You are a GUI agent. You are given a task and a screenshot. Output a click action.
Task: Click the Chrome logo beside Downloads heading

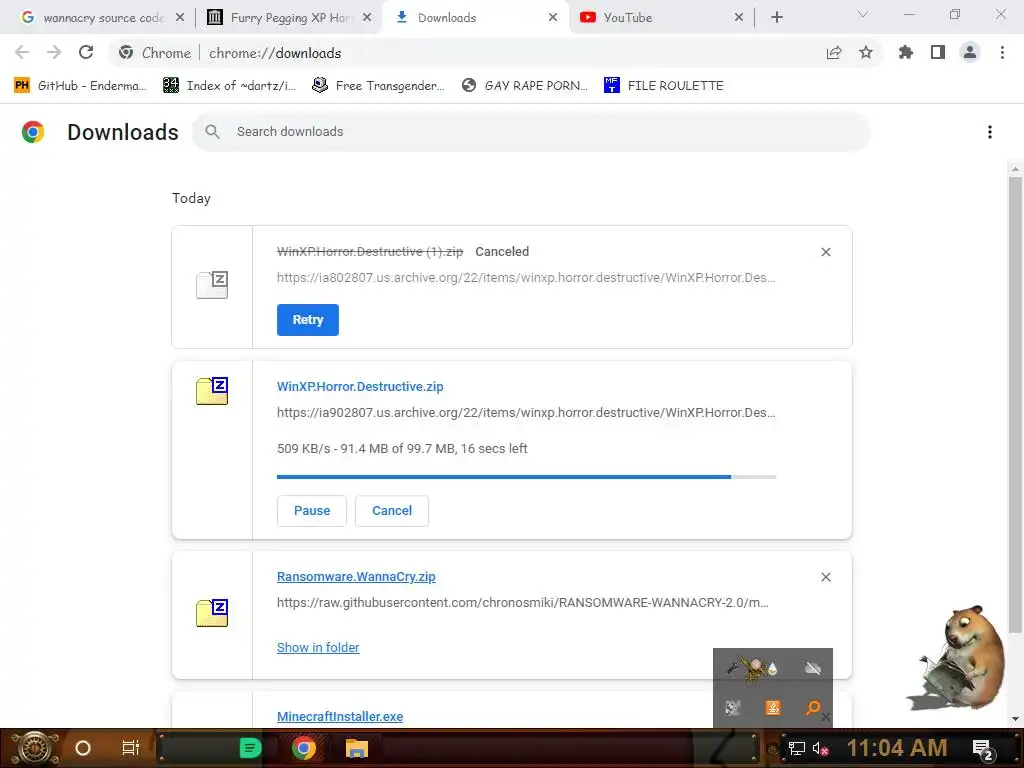(x=33, y=132)
